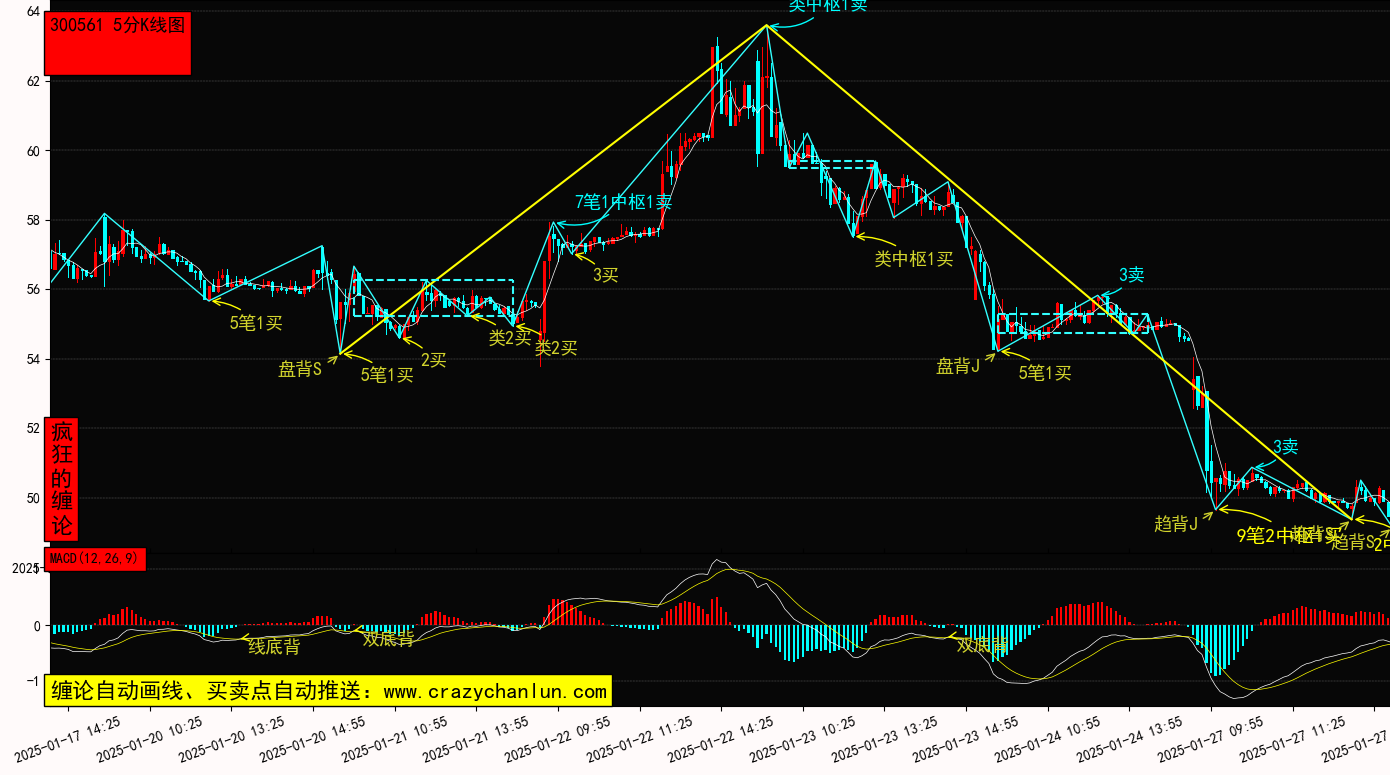
Task: Click the 3买 buy point marker
Action: coord(605,274)
